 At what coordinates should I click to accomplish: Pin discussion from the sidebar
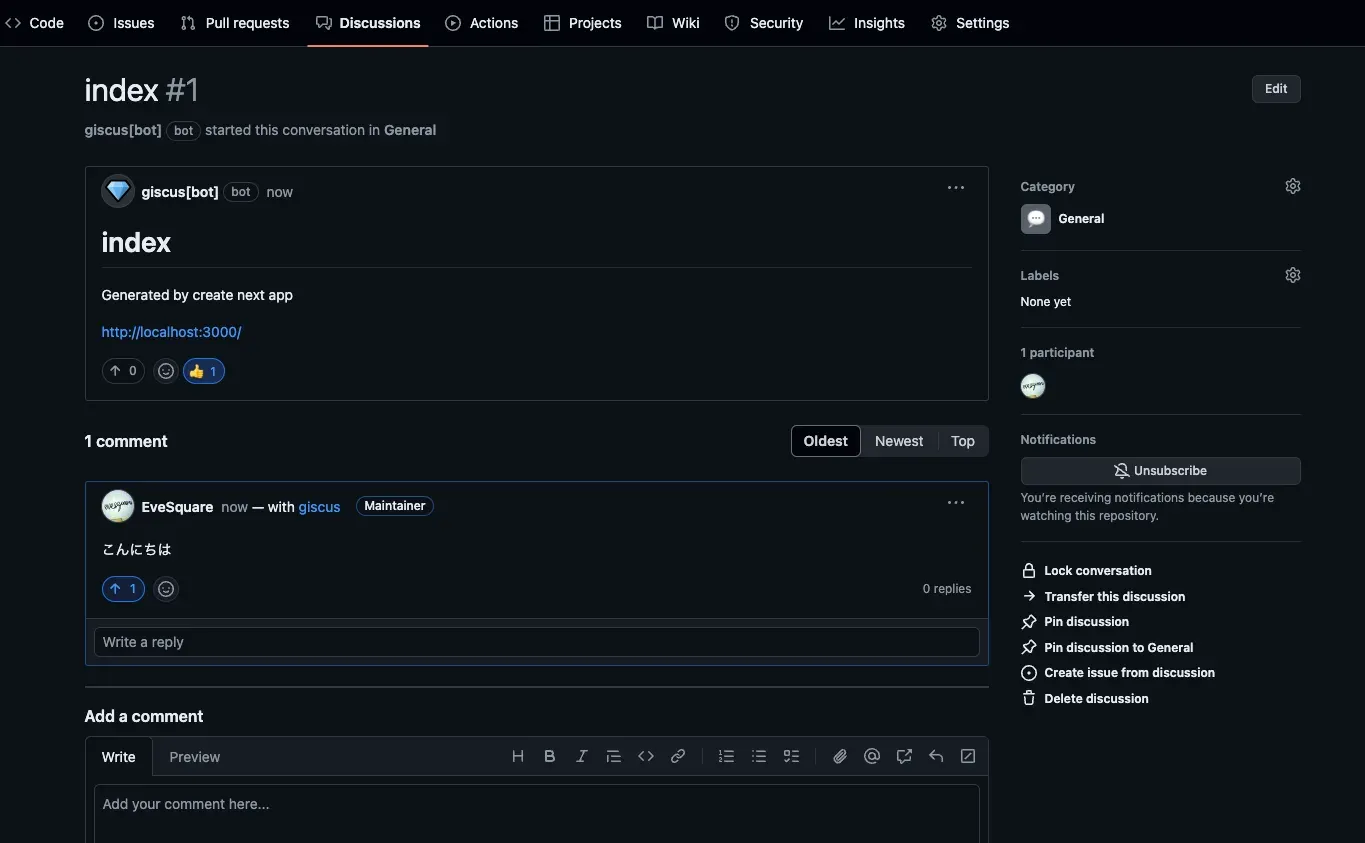pyautogui.click(x=1075, y=622)
